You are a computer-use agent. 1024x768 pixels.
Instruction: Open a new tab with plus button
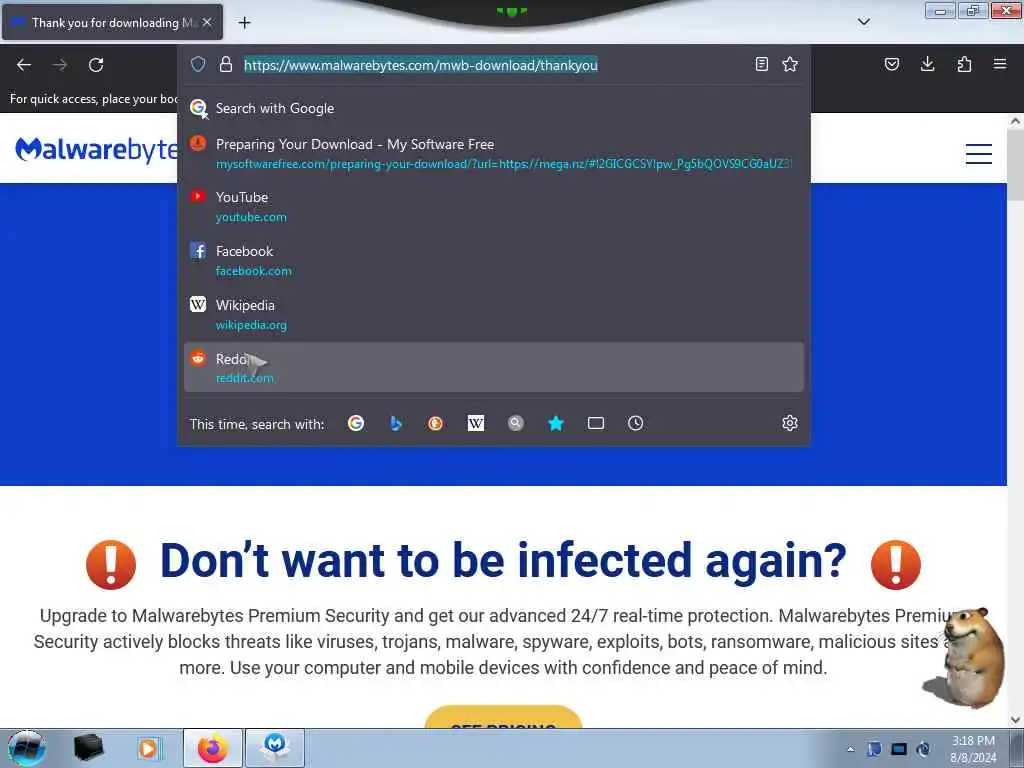(x=244, y=23)
